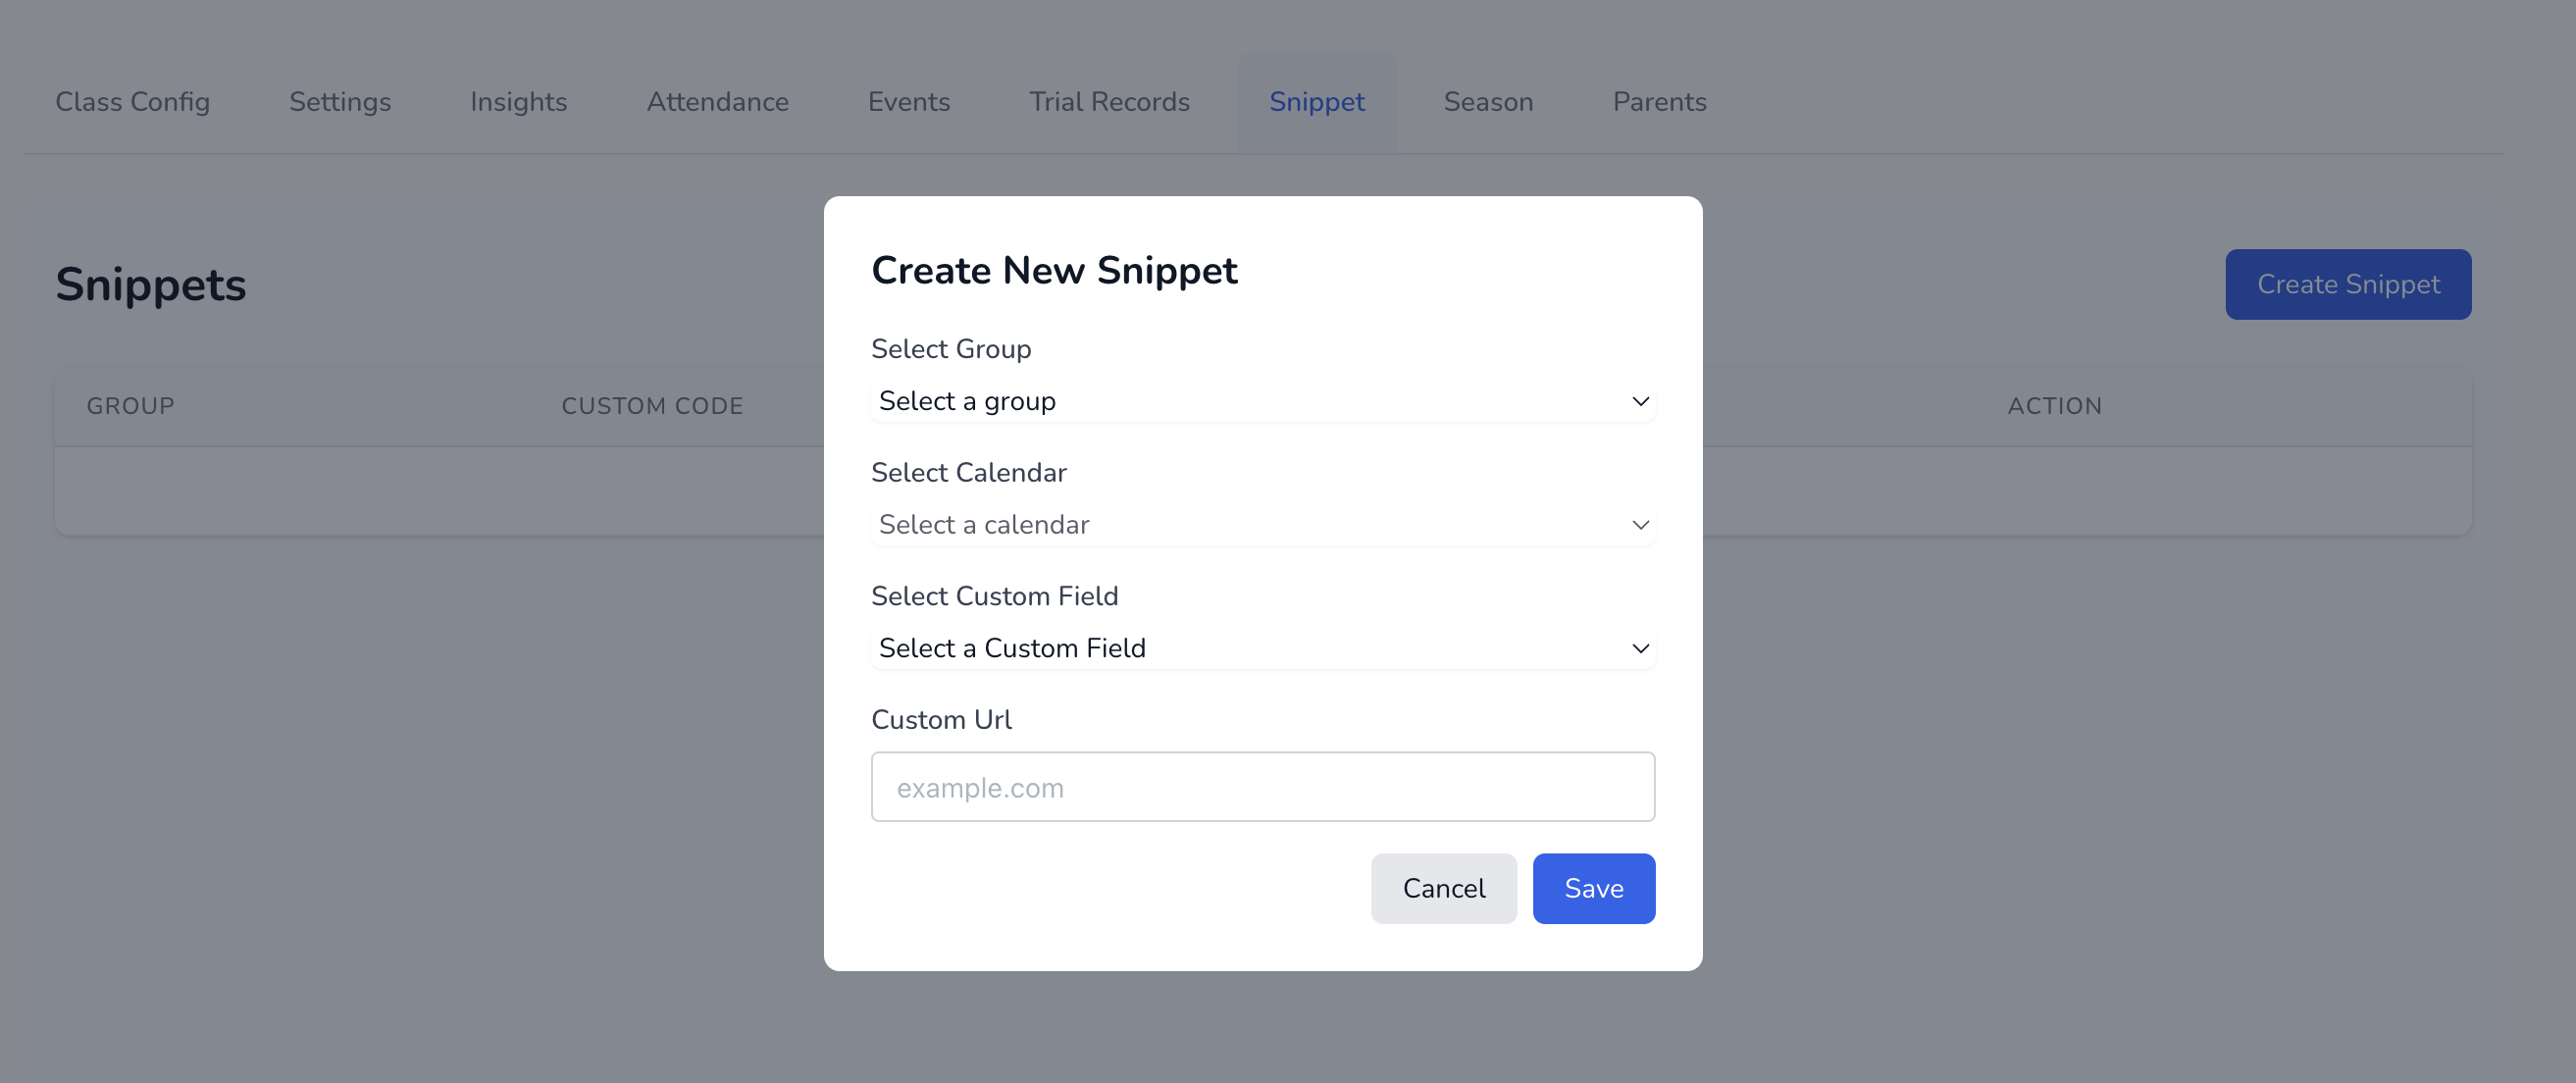Click the Snippet tab
2576x1083 pixels.
click(x=1316, y=102)
